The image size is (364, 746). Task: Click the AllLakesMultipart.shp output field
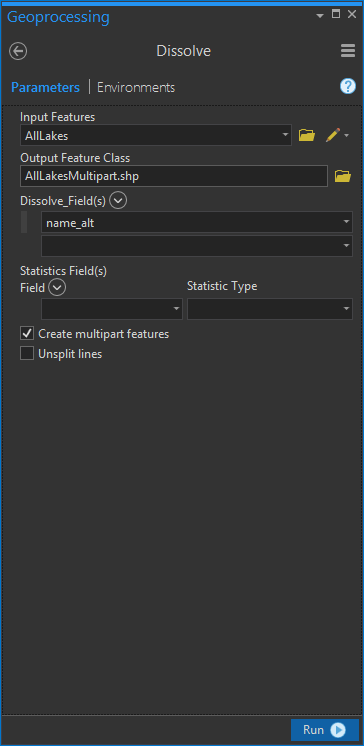(174, 176)
